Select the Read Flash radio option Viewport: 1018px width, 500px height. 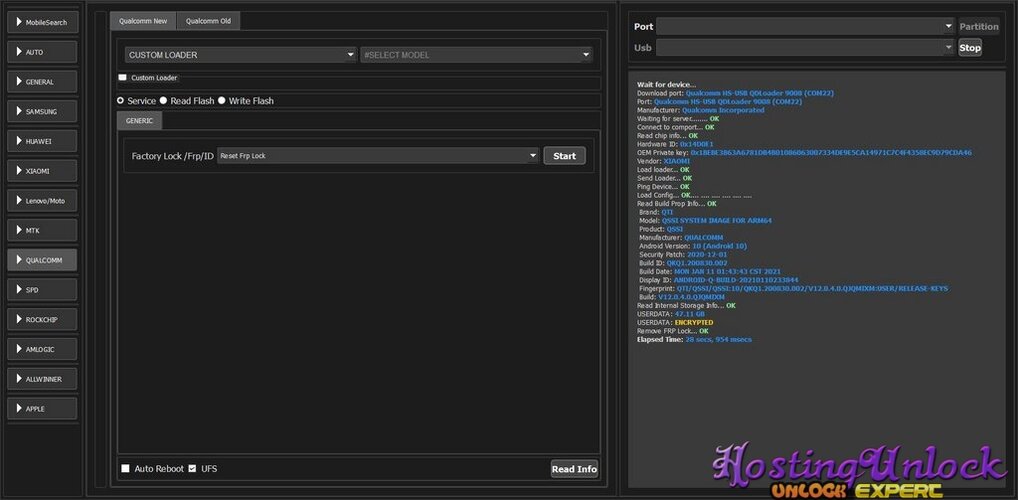[x=164, y=101]
